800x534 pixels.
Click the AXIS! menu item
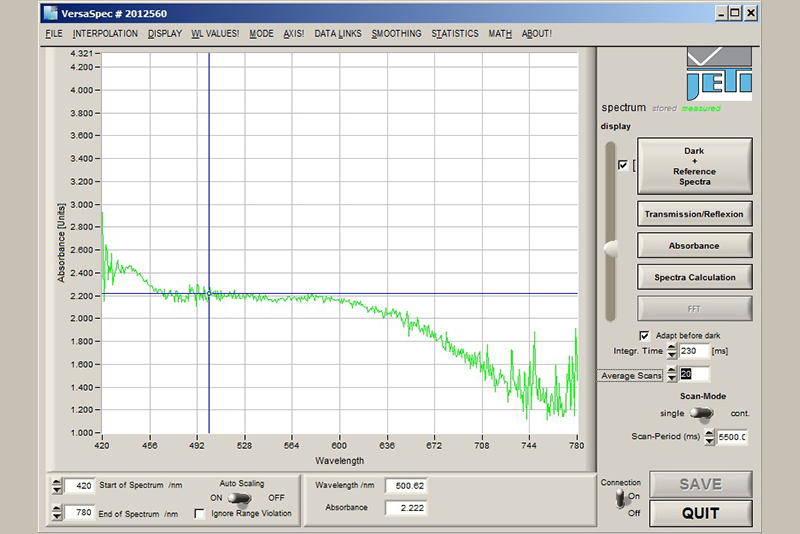(x=293, y=34)
